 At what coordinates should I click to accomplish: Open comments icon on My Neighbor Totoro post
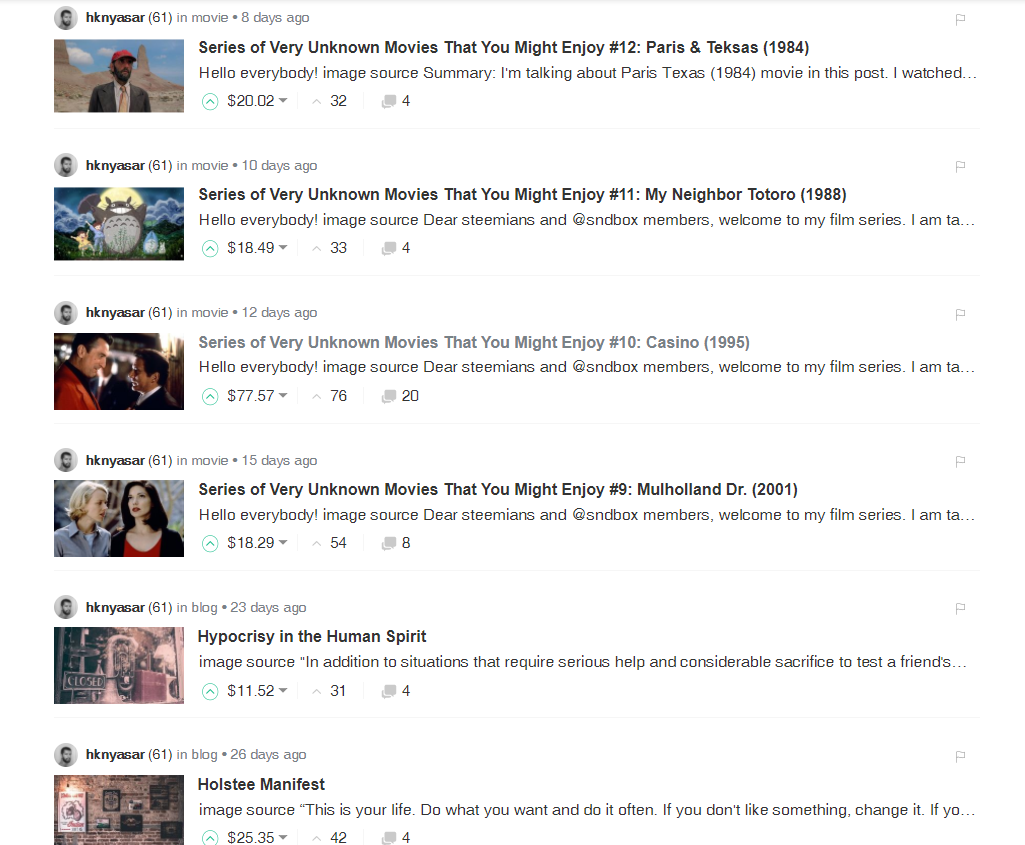coord(389,248)
